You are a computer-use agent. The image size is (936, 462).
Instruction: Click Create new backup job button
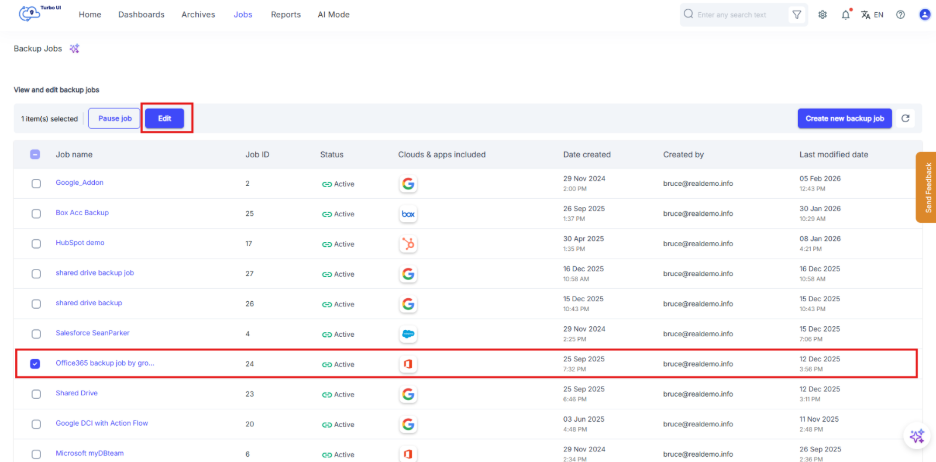click(x=844, y=118)
